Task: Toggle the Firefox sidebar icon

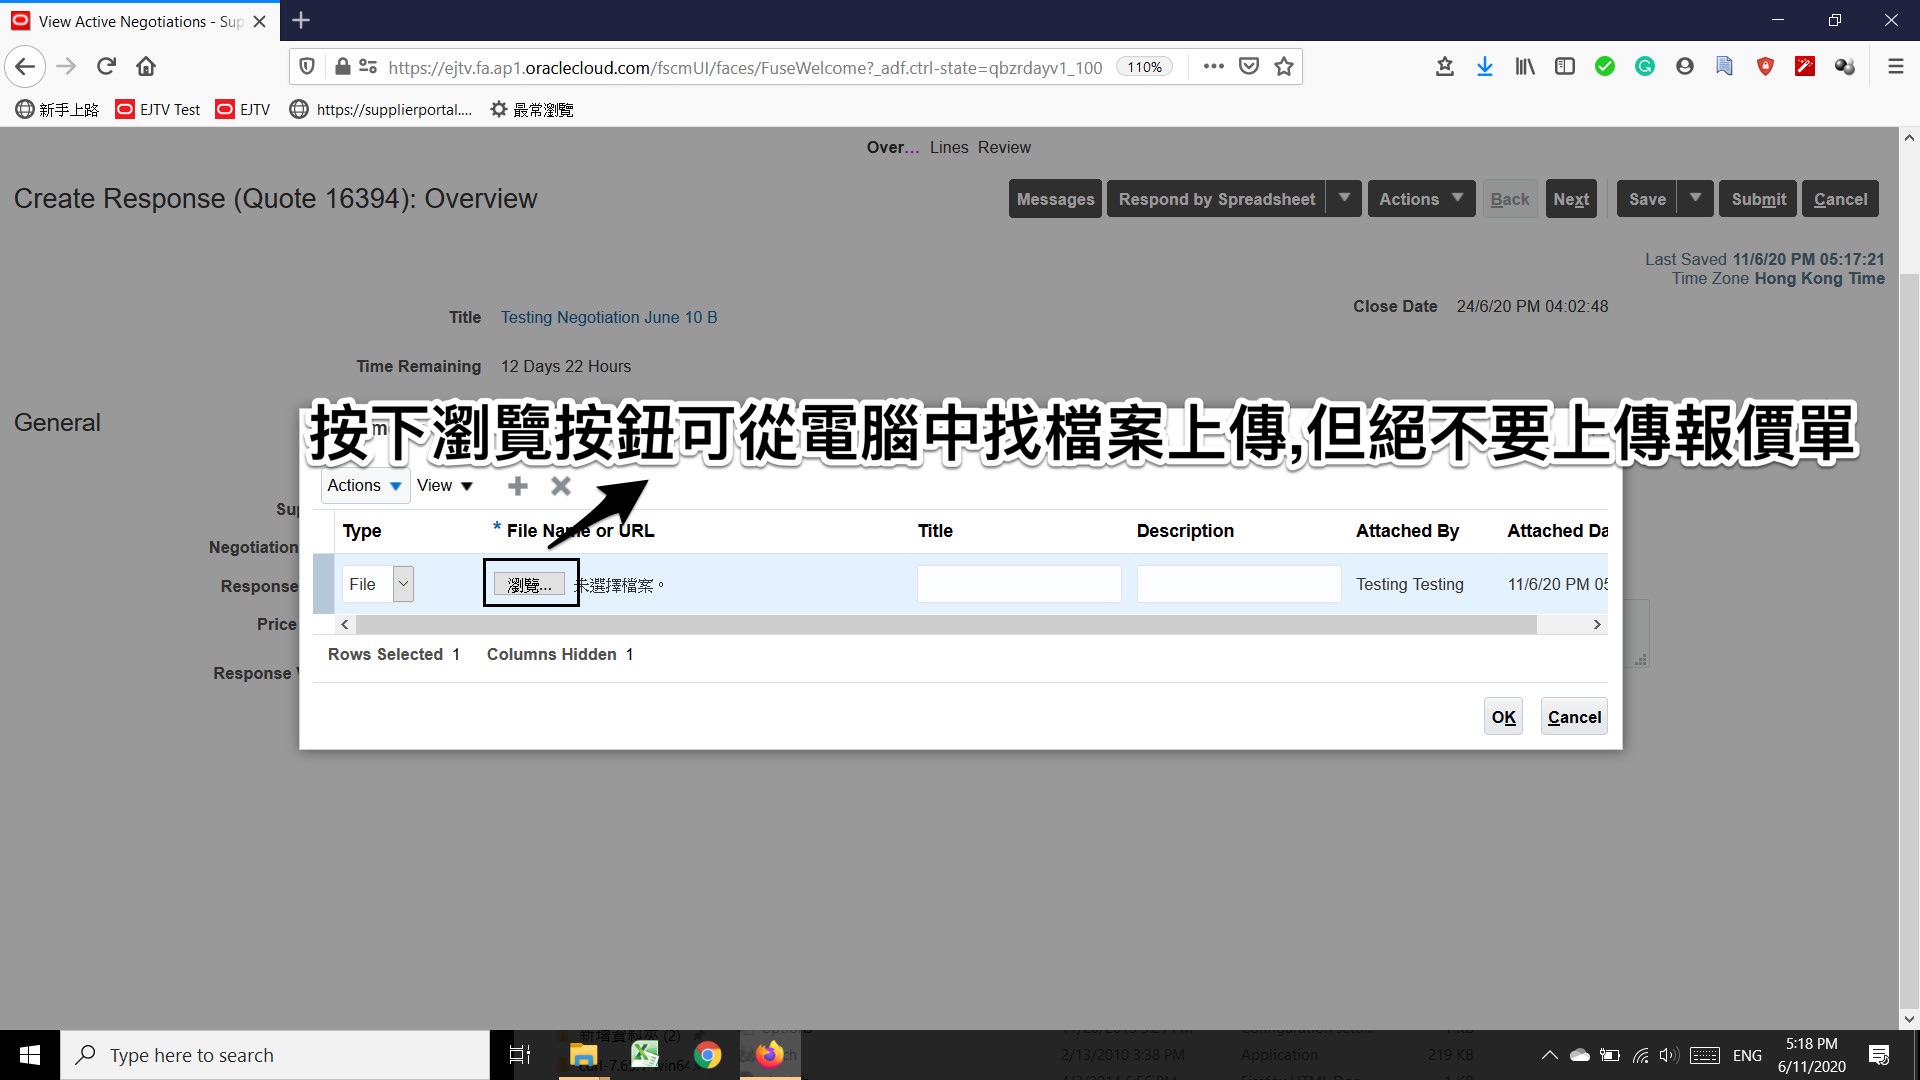Action: pos(1565,67)
